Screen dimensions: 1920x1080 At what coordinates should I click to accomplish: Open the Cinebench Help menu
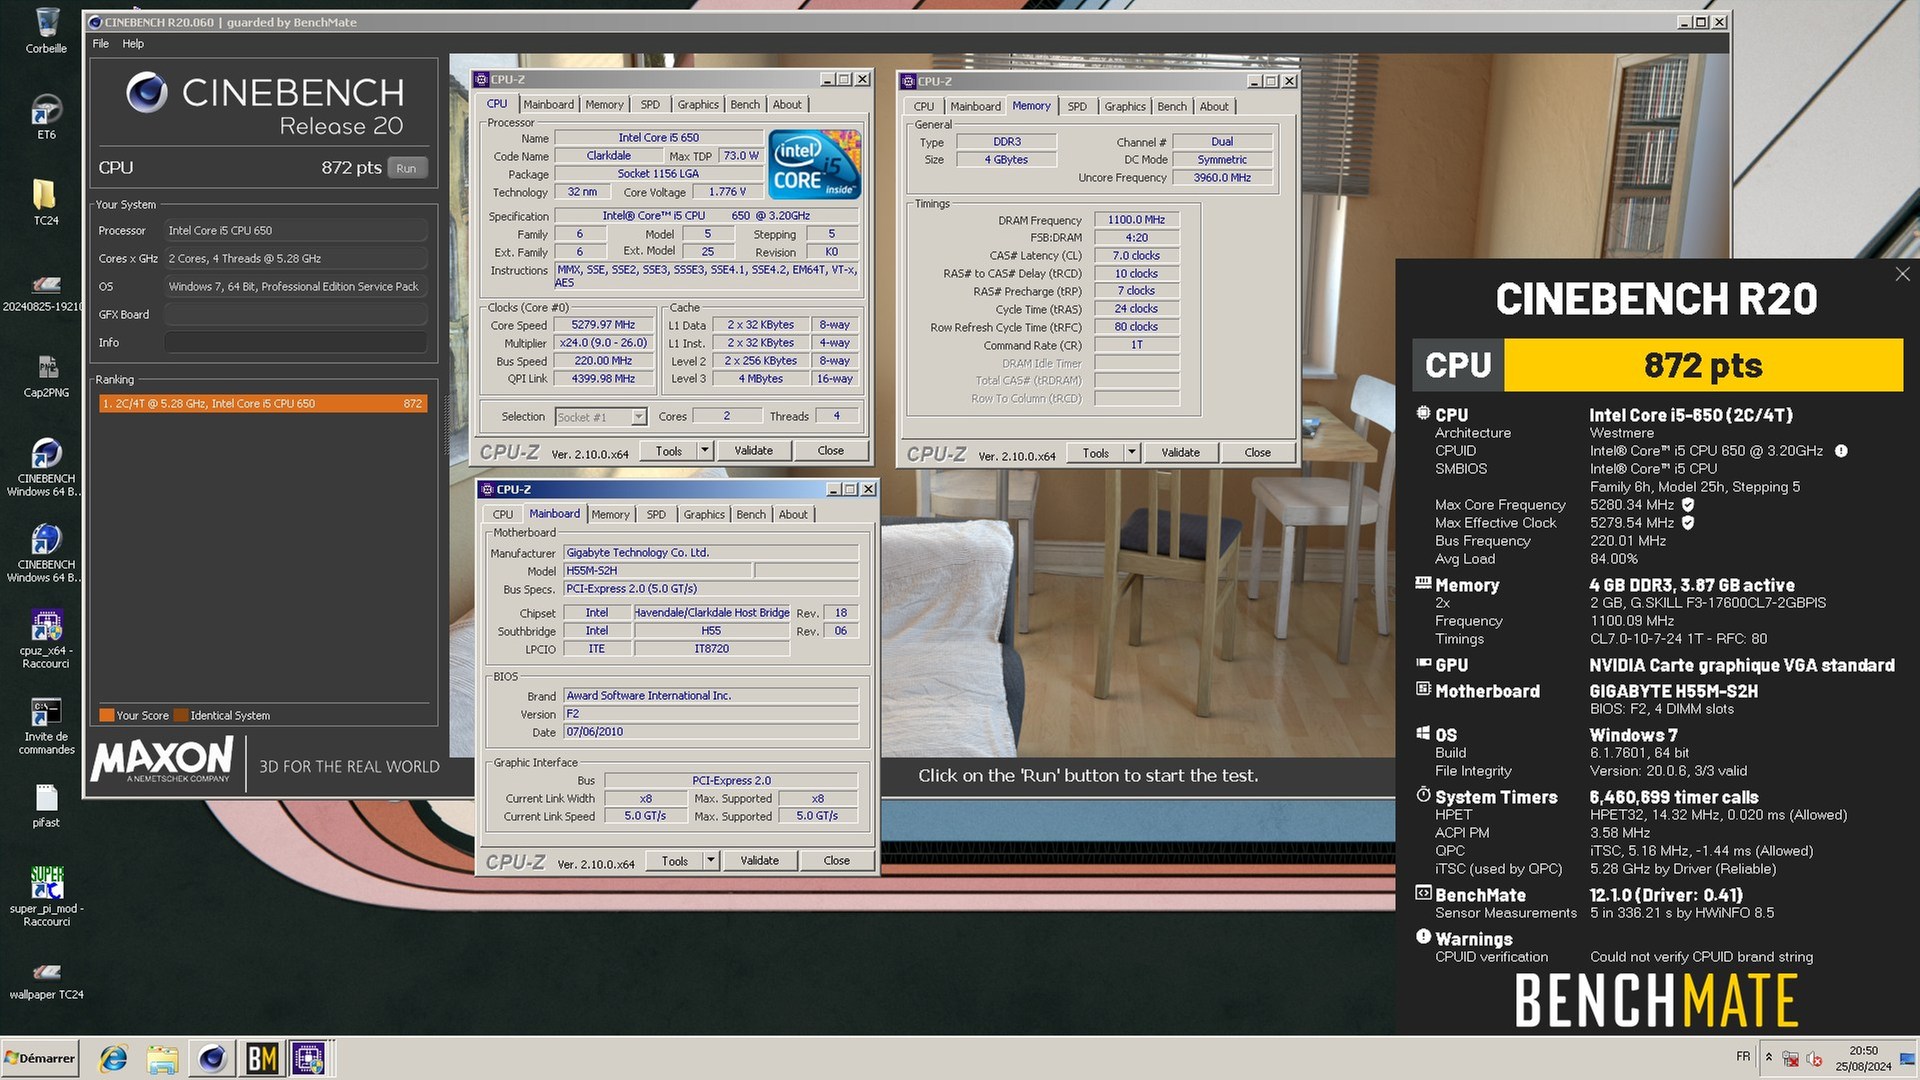133,44
